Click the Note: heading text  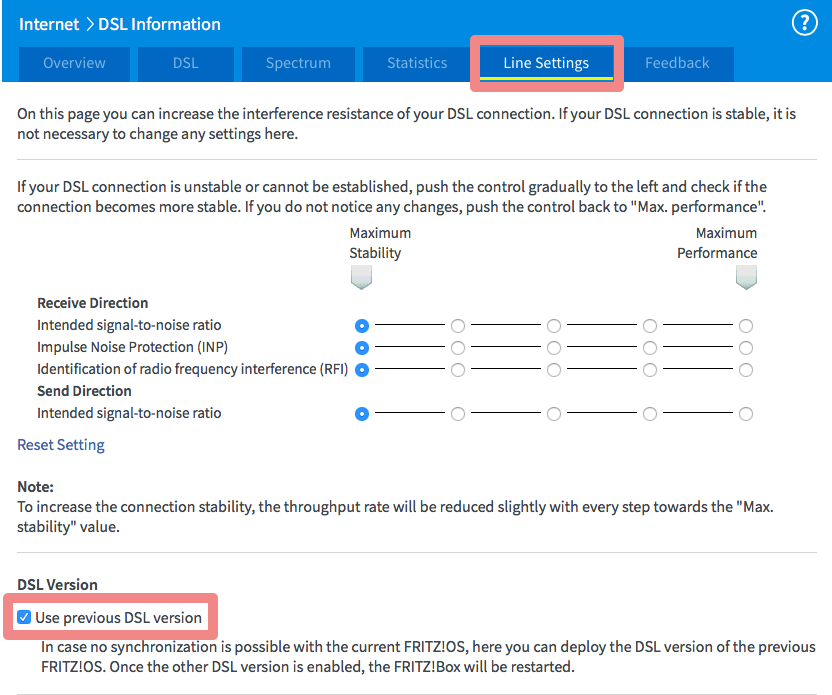36,487
